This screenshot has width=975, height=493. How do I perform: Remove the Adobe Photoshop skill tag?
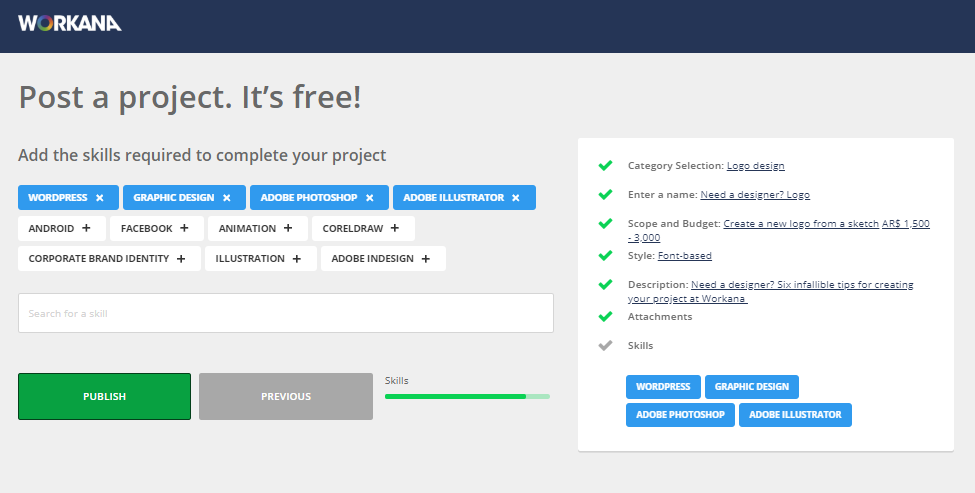[x=369, y=198]
